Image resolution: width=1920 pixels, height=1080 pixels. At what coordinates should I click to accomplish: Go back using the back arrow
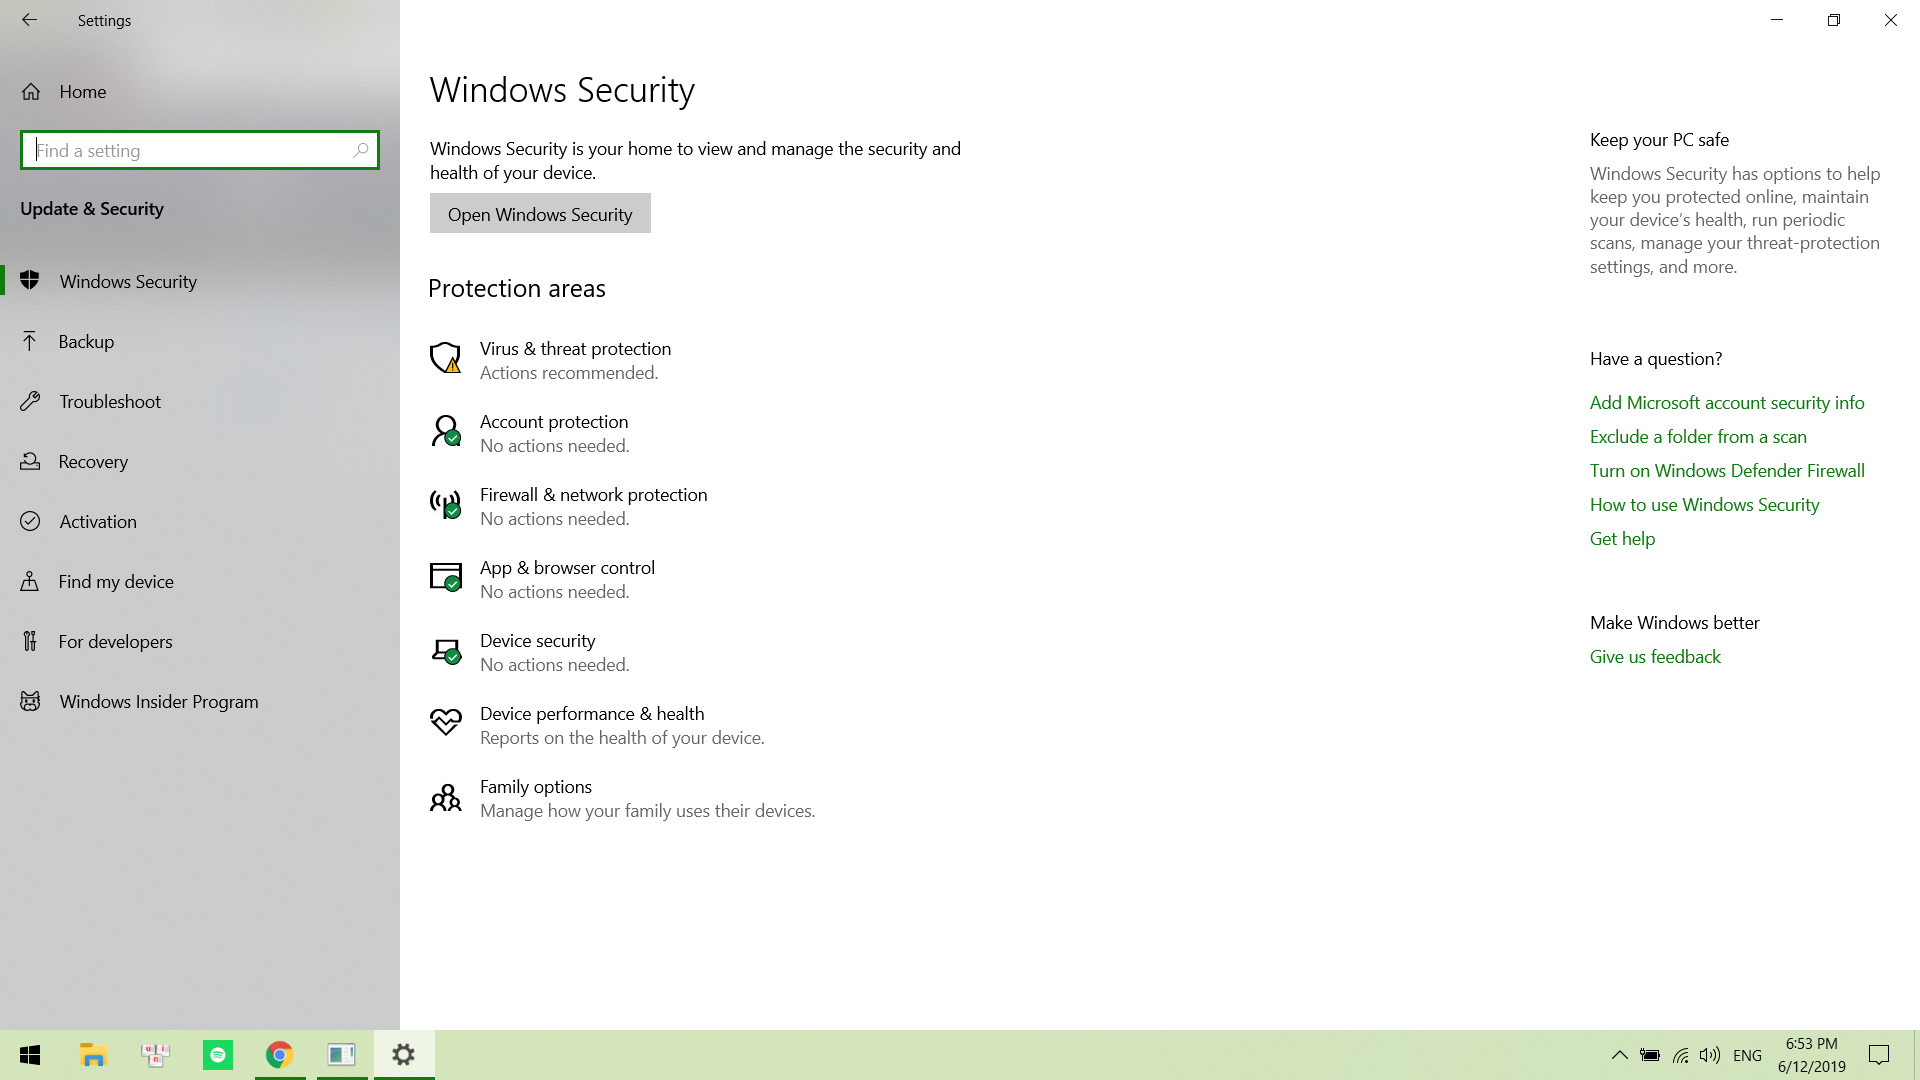pyautogui.click(x=30, y=20)
